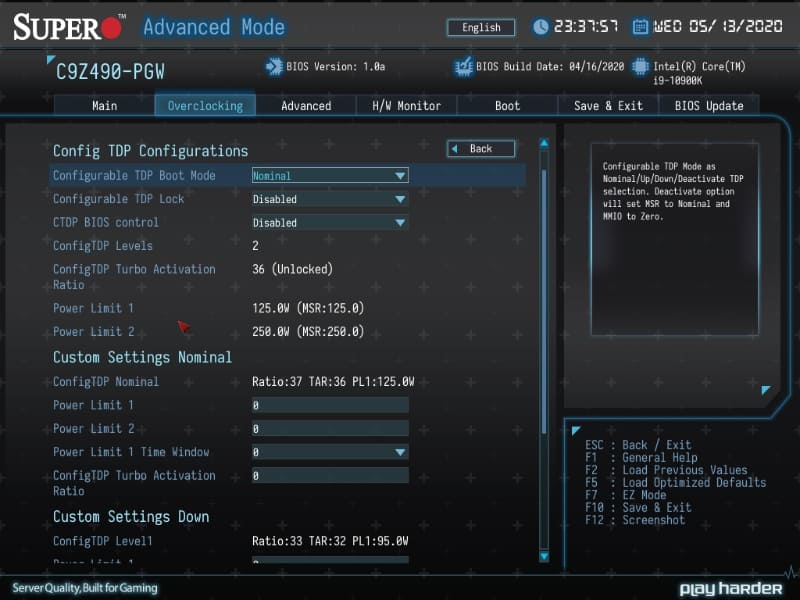800x600 pixels.
Task: Click the English language button
Action: click(x=480, y=27)
